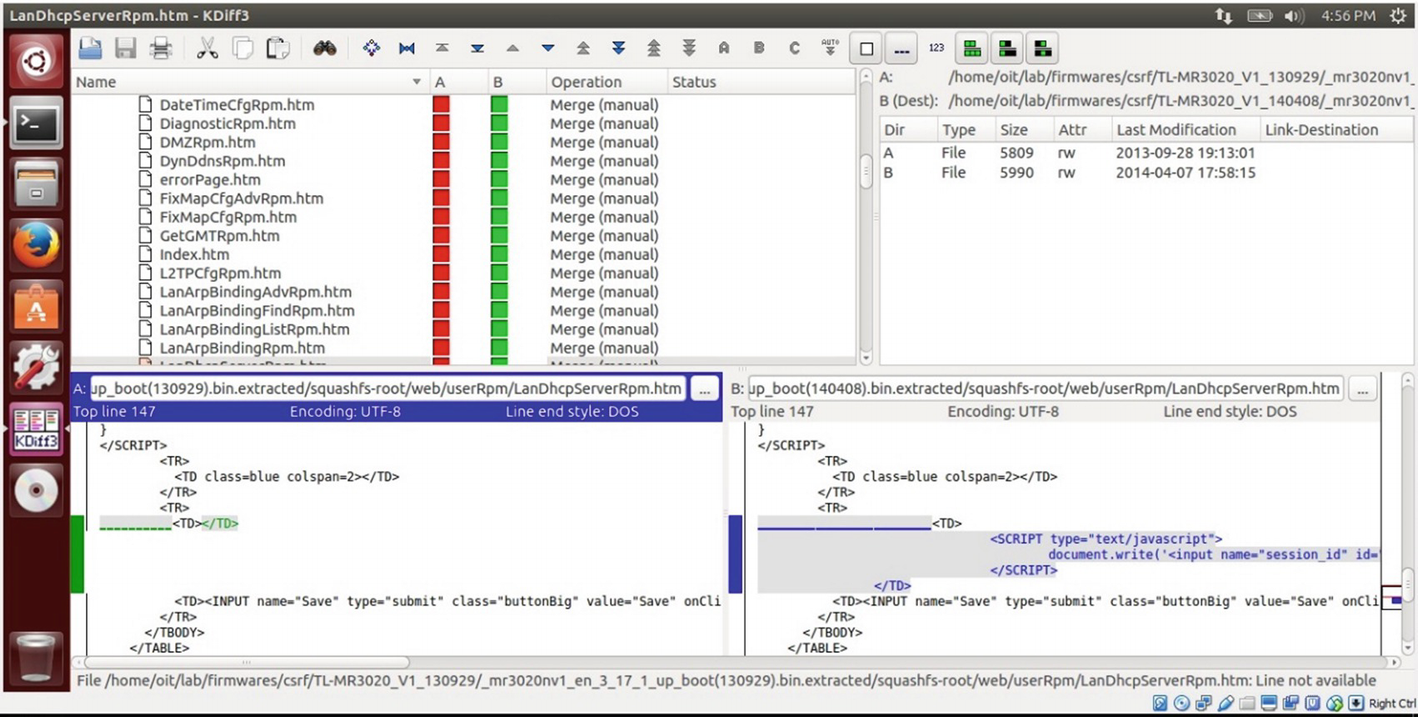
Task: Click the B file row sized 5990
Action: click(x=1146, y=172)
